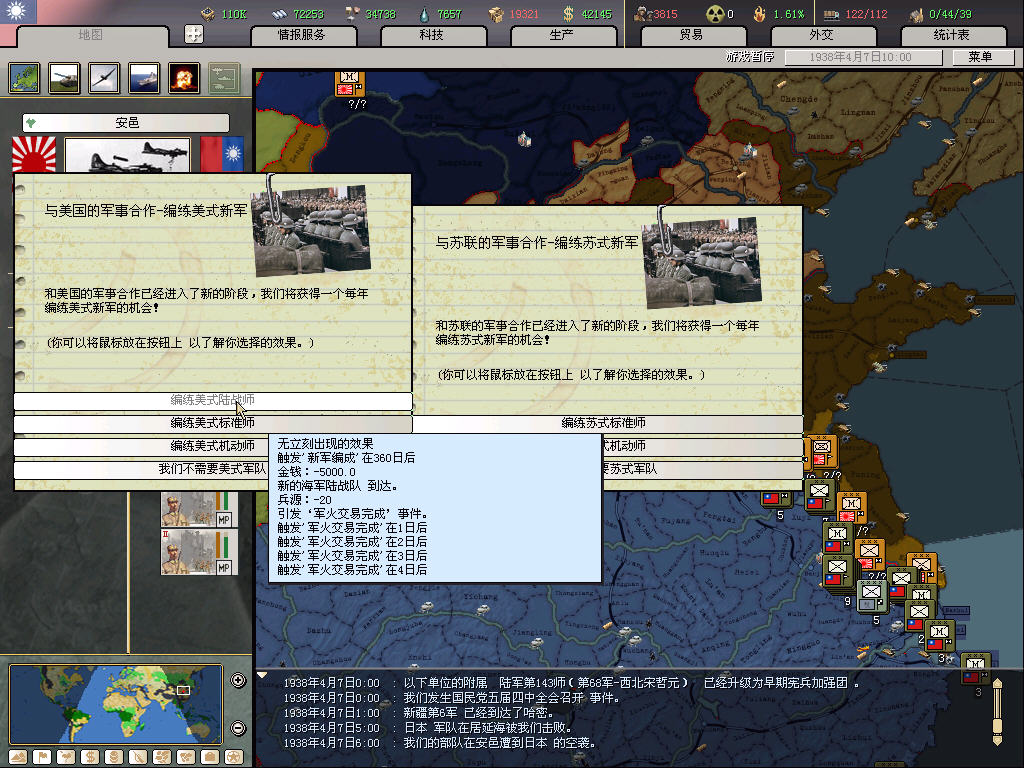
Task: Select the lower leader portrait with MP badge
Action: (199, 552)
